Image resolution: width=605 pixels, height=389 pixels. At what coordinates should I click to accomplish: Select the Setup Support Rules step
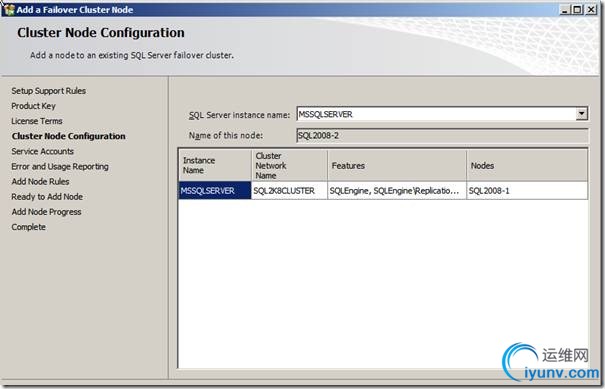(49, 91)
